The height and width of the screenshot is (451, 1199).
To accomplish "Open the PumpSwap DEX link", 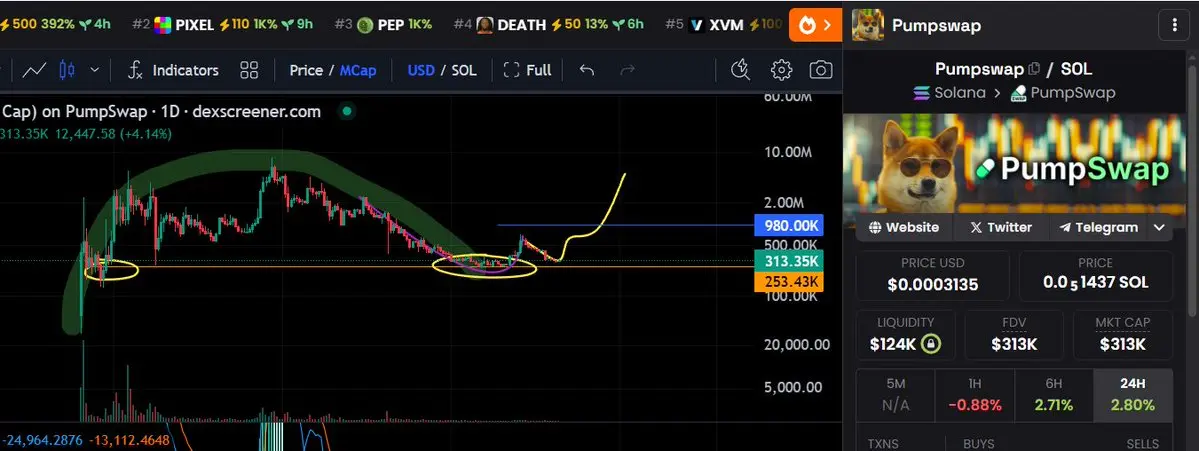I will pyautogui.click(x=1062, y=93).
